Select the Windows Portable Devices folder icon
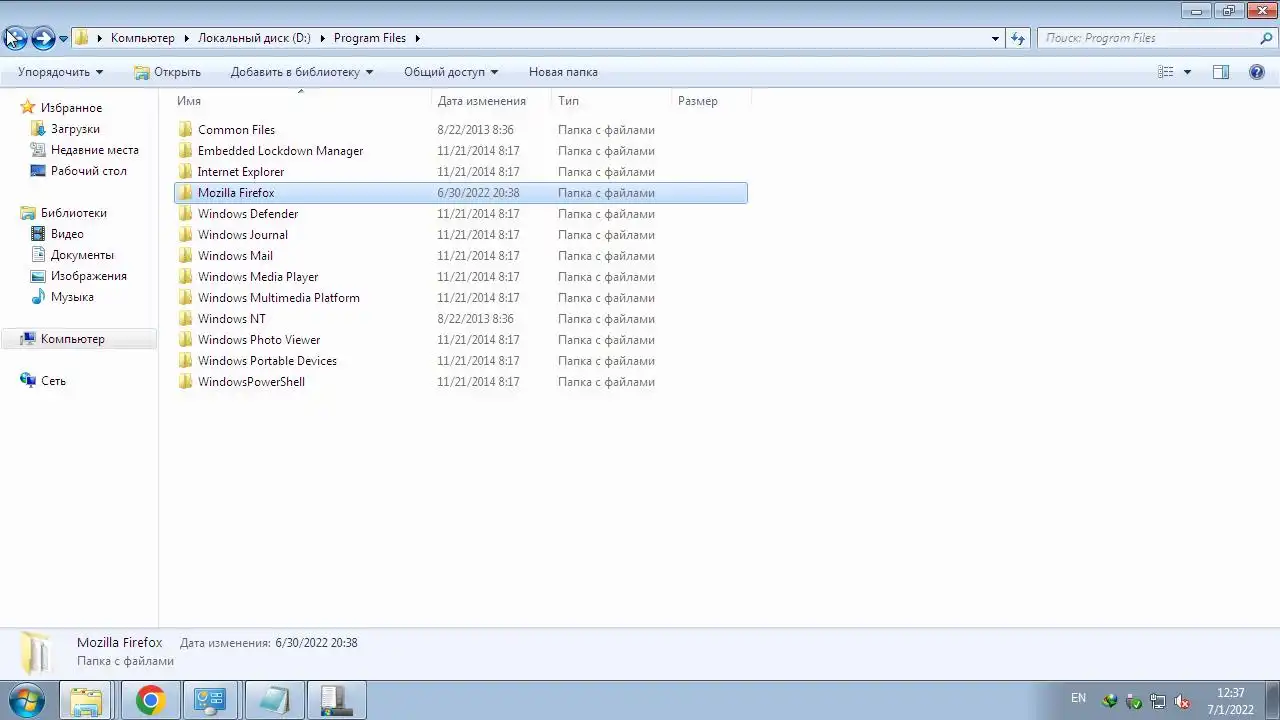 (x=185, y=361)
